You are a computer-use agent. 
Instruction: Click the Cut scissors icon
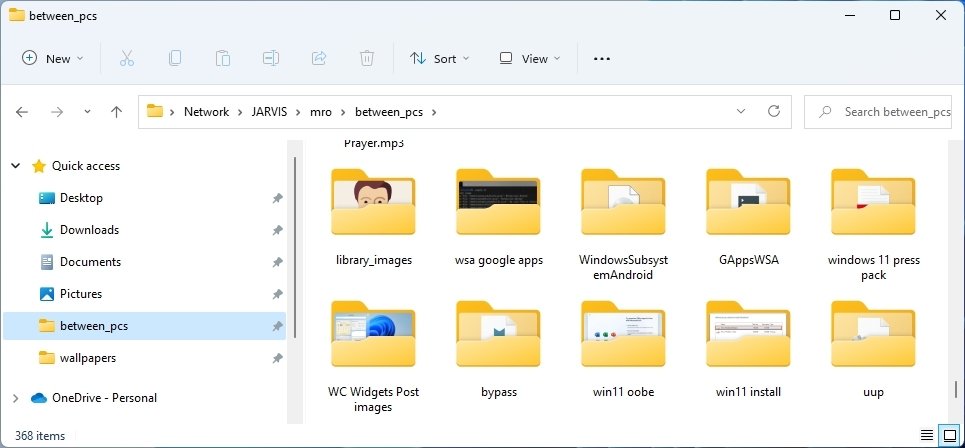coord(127,58)
